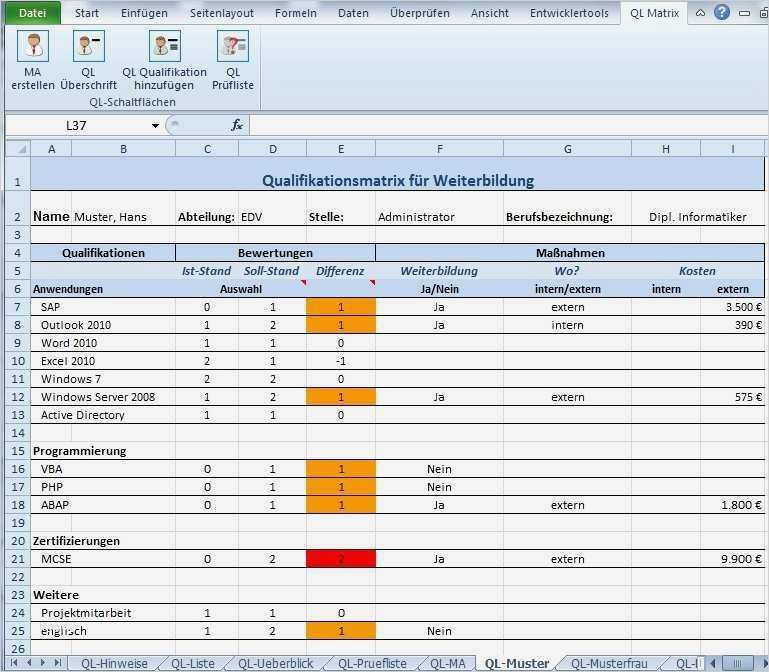The image size is (769, 672).
Task: Click the 9.900 € cost cell
Action: [x=733, y=559]
